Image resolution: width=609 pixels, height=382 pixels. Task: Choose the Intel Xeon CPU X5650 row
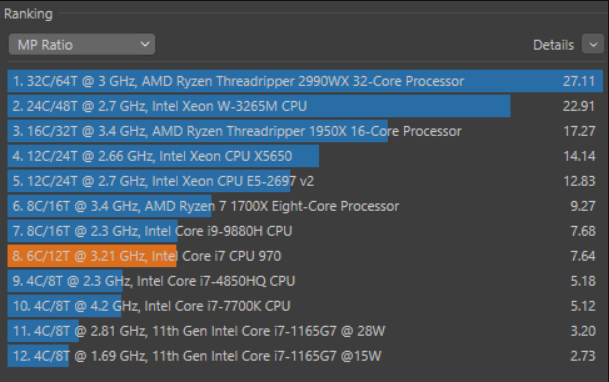[305, 156]
